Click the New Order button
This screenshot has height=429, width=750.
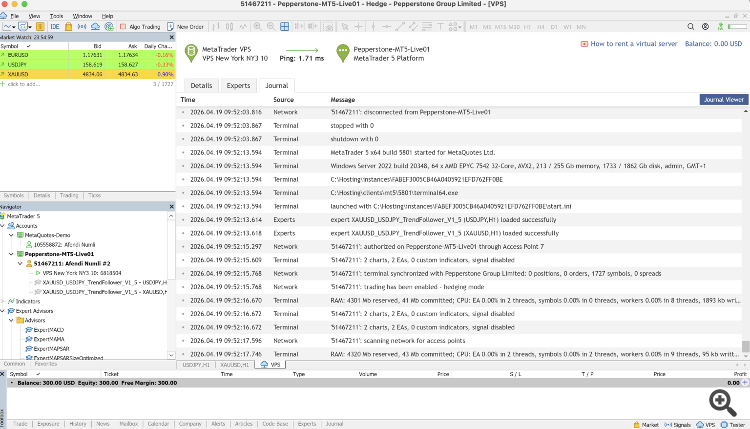[185, 27]
